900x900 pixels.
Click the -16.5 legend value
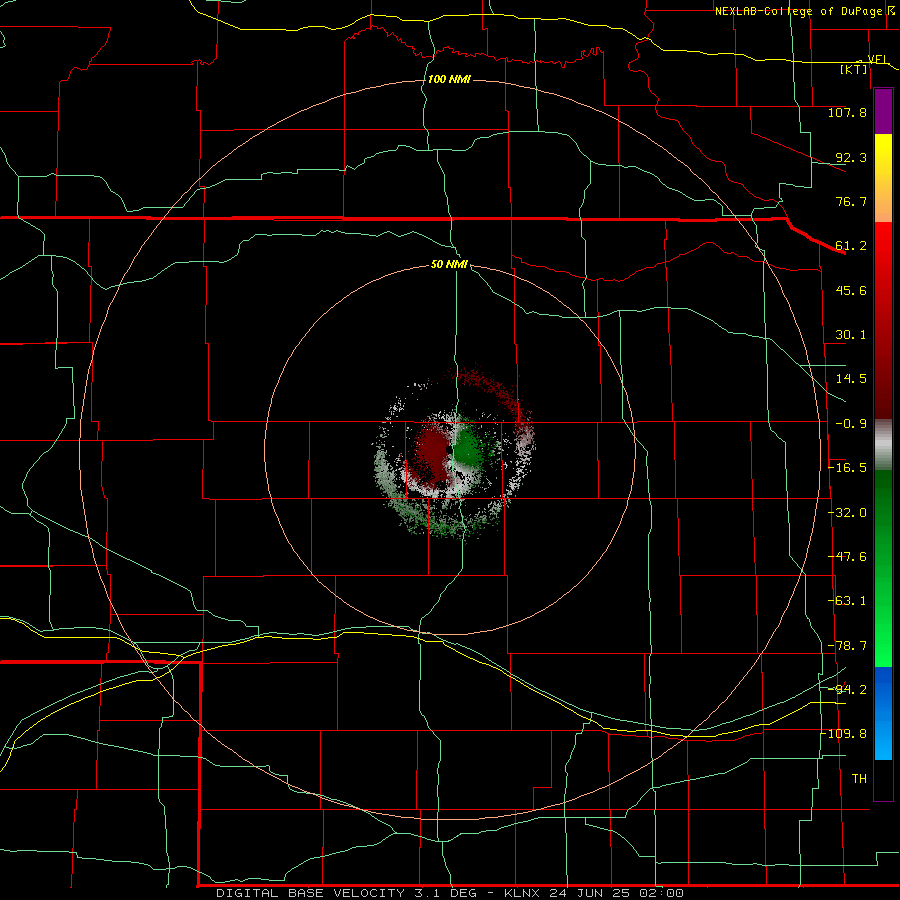(x=847, y=468)
